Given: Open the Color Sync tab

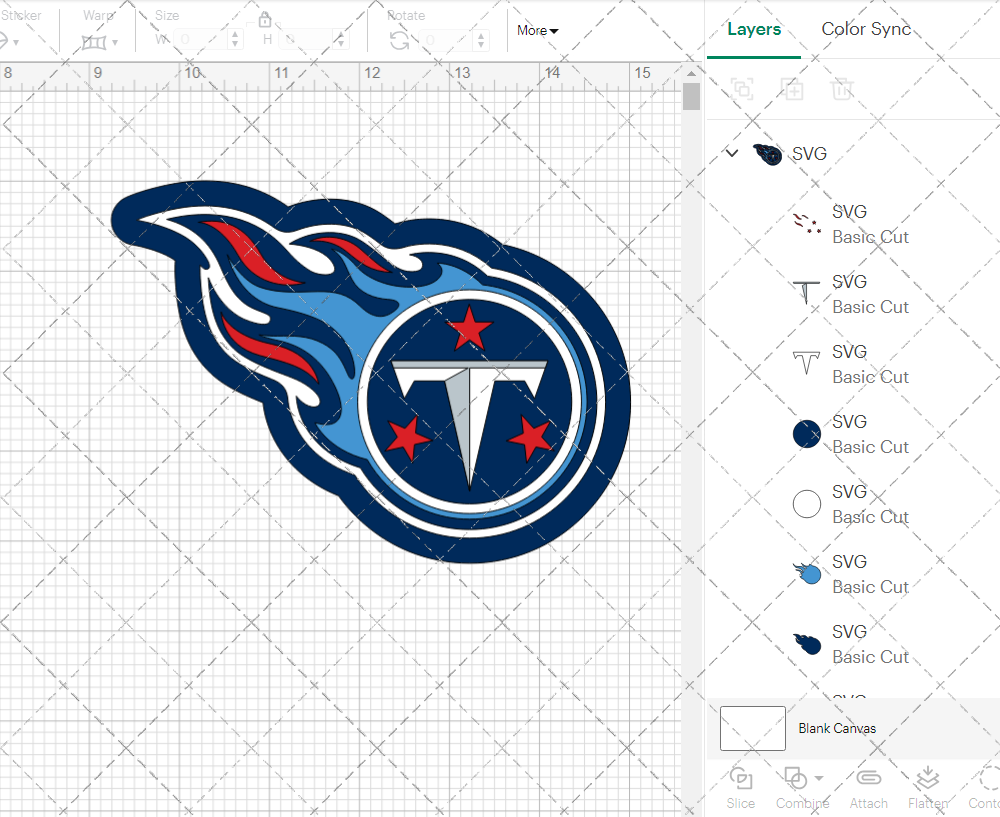Looking at the screenshot, I should [x=865, y=29].
